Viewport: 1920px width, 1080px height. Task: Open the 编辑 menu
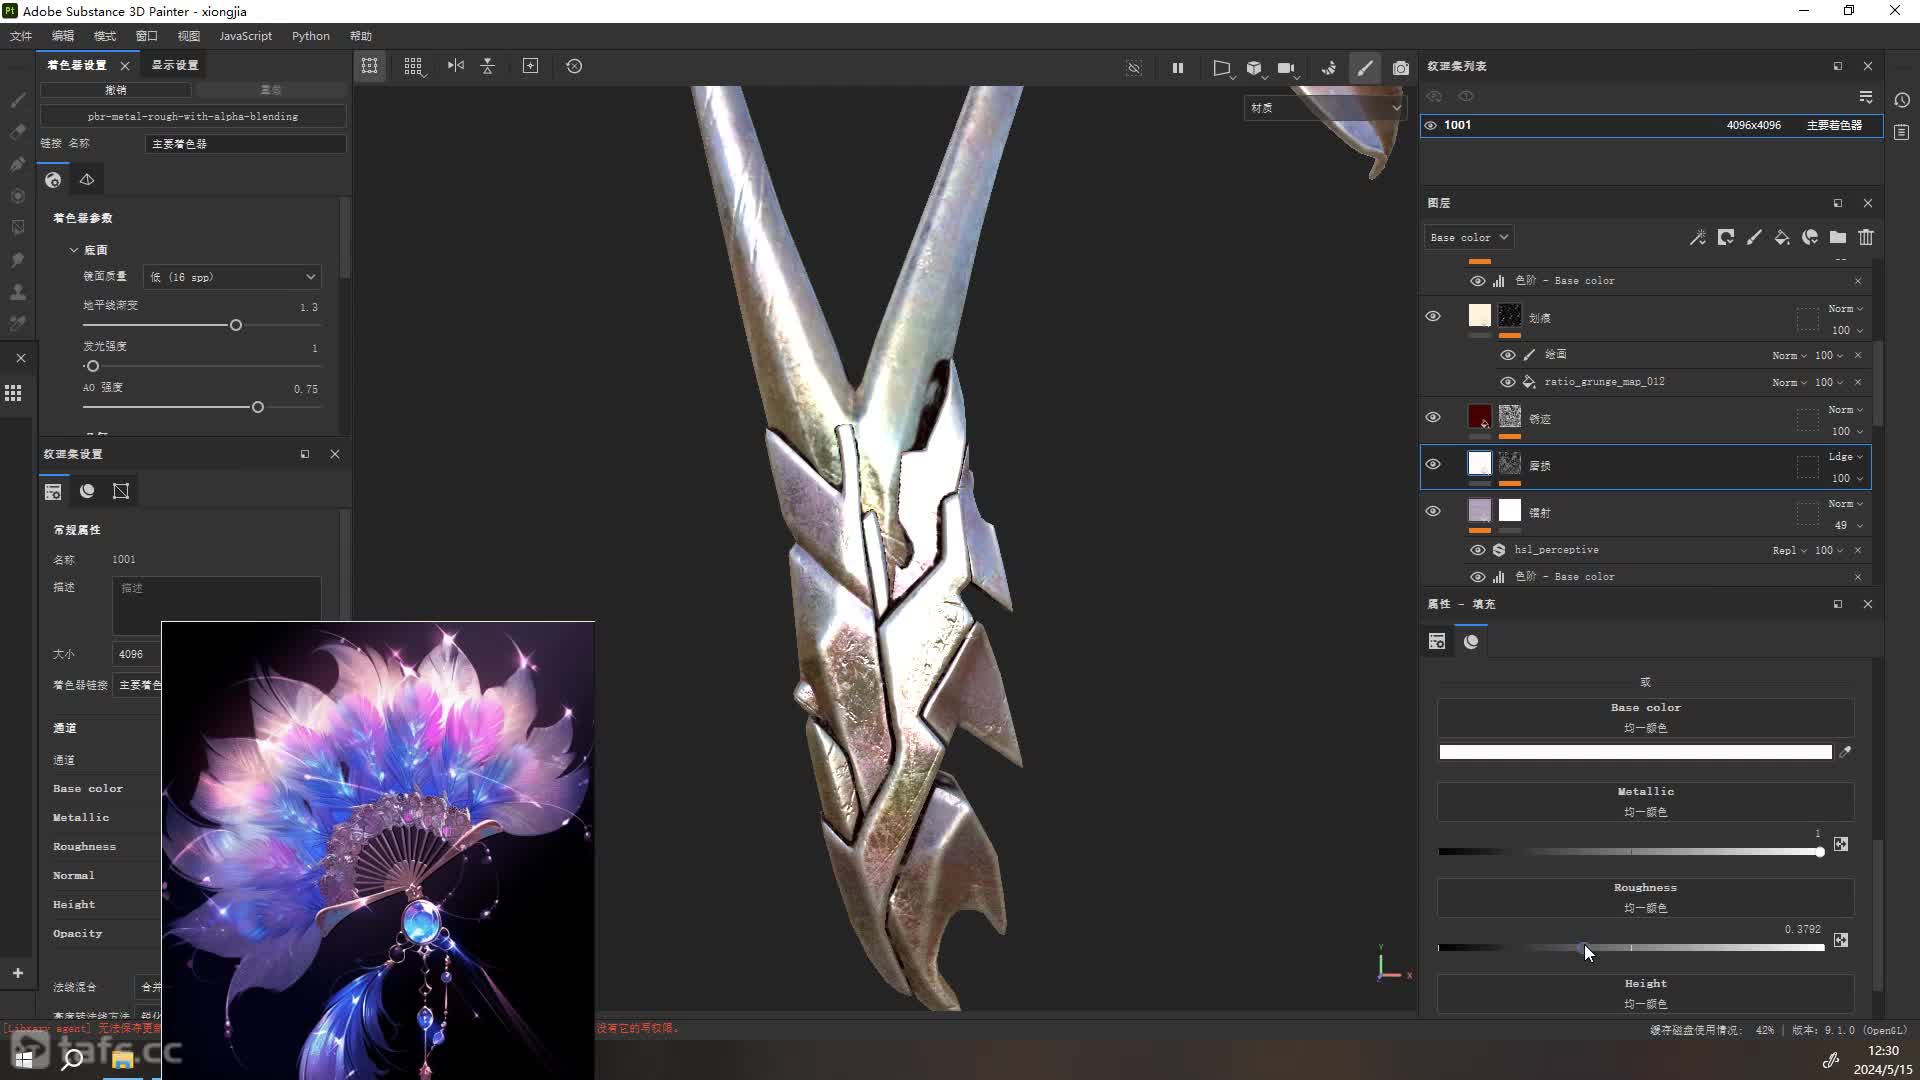point(63,36)
